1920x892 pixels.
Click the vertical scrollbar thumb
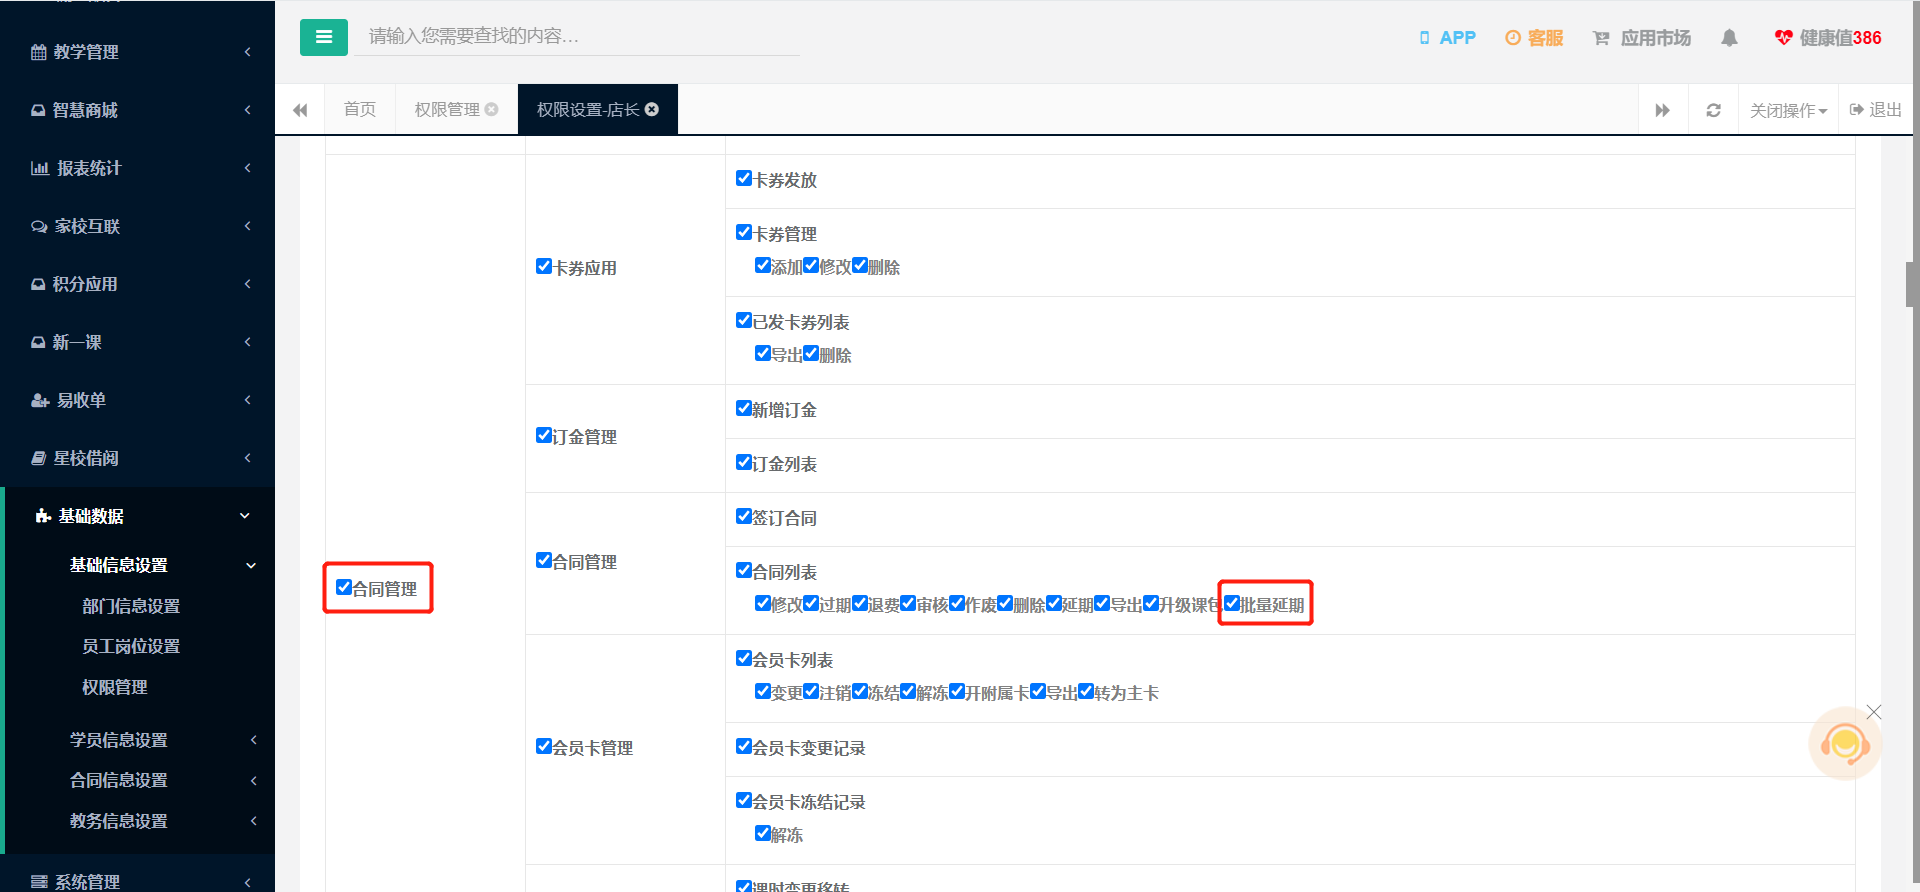click(1910, 284)
